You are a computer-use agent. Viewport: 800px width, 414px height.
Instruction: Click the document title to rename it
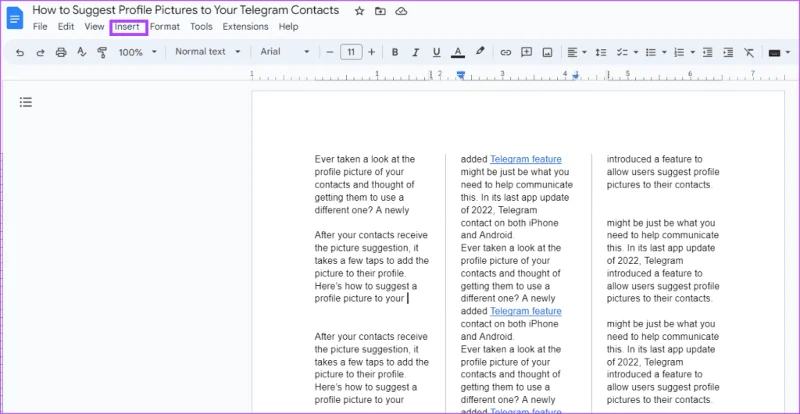[186, 10]
